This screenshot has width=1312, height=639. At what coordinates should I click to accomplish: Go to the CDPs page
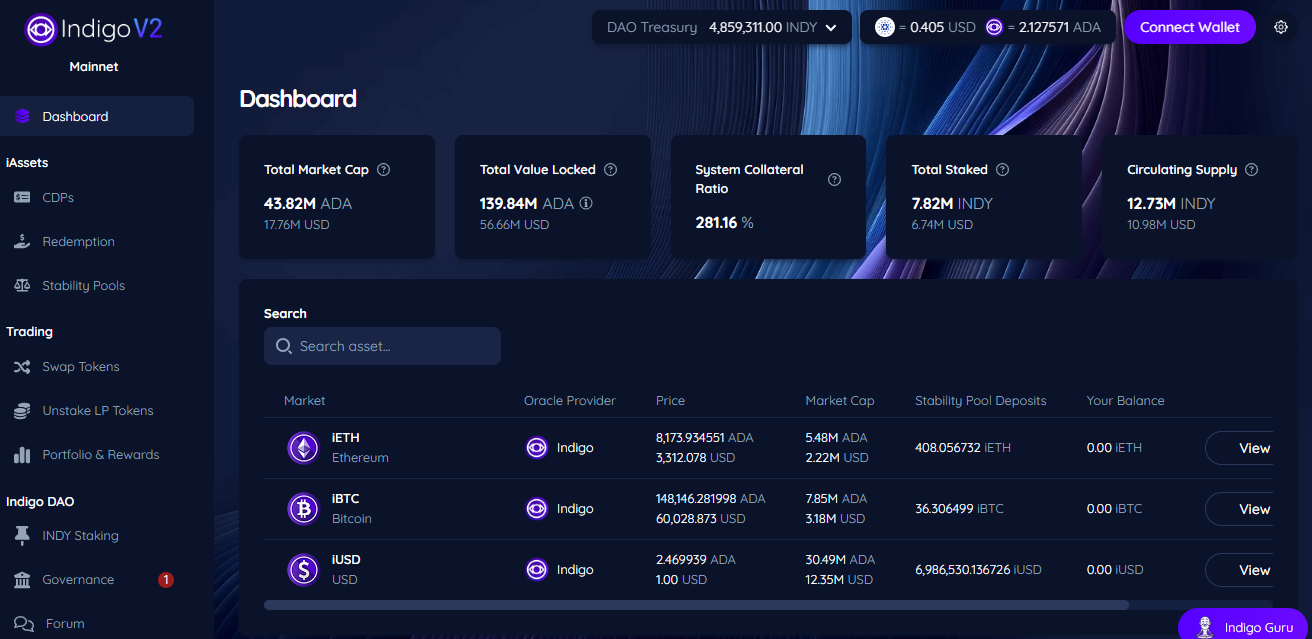click(58, 197)
